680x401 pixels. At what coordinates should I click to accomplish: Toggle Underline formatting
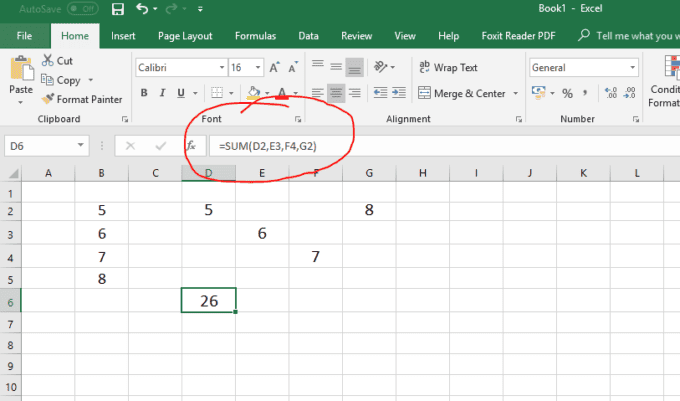[x=181, y=93]
